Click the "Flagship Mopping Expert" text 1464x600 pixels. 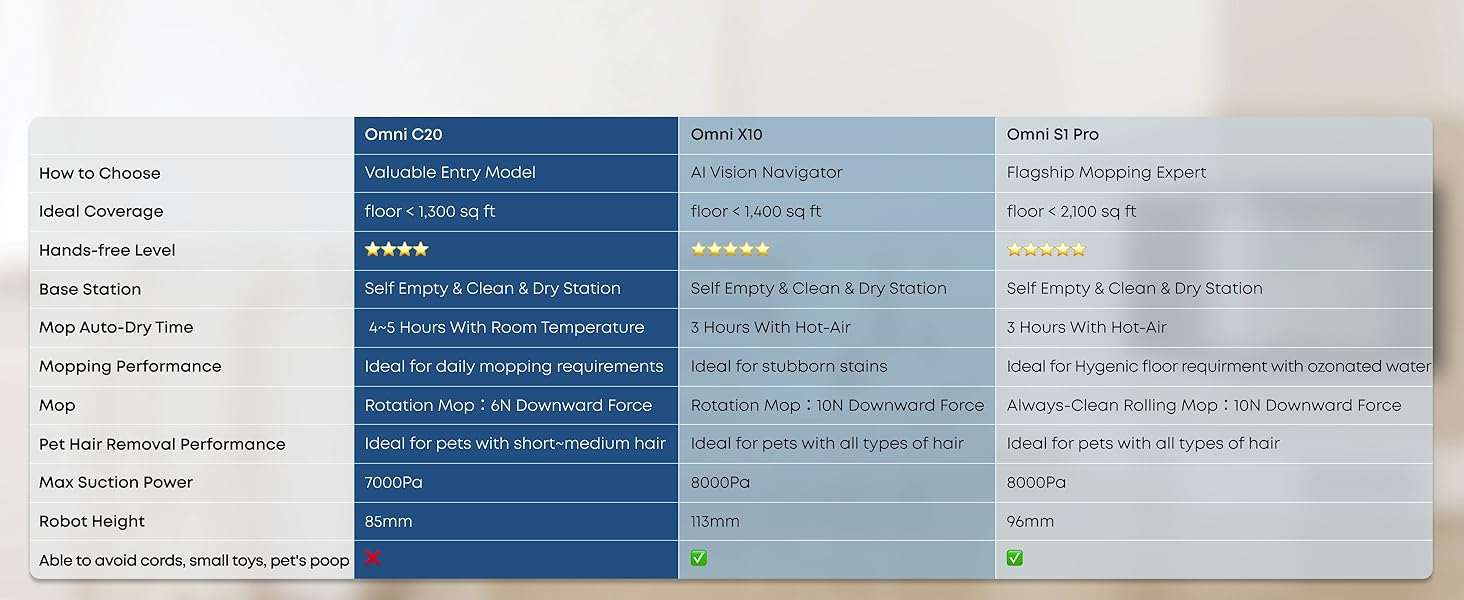pos(1106,172)
